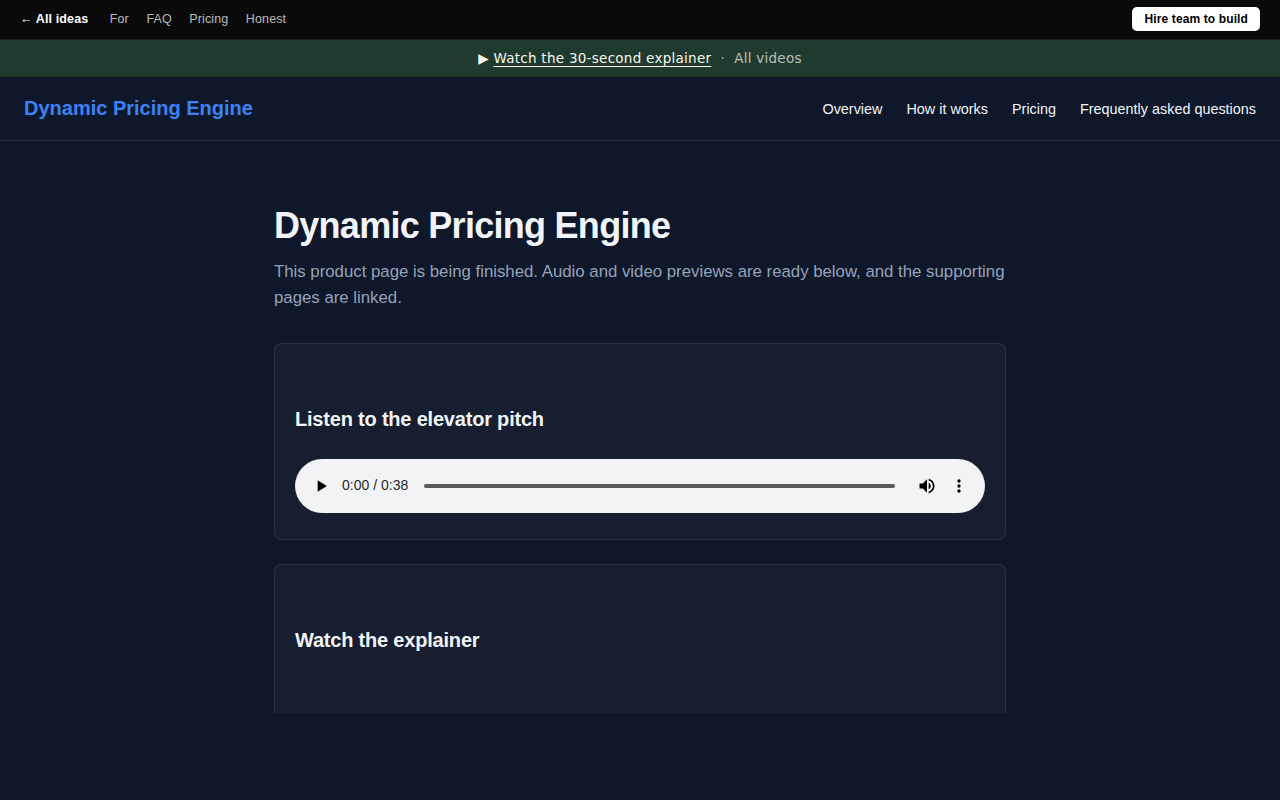Viewport: 1280px width, 800px height.
Task: Click the Listen to the elevator pitch heading
Action: pos(419,419)
